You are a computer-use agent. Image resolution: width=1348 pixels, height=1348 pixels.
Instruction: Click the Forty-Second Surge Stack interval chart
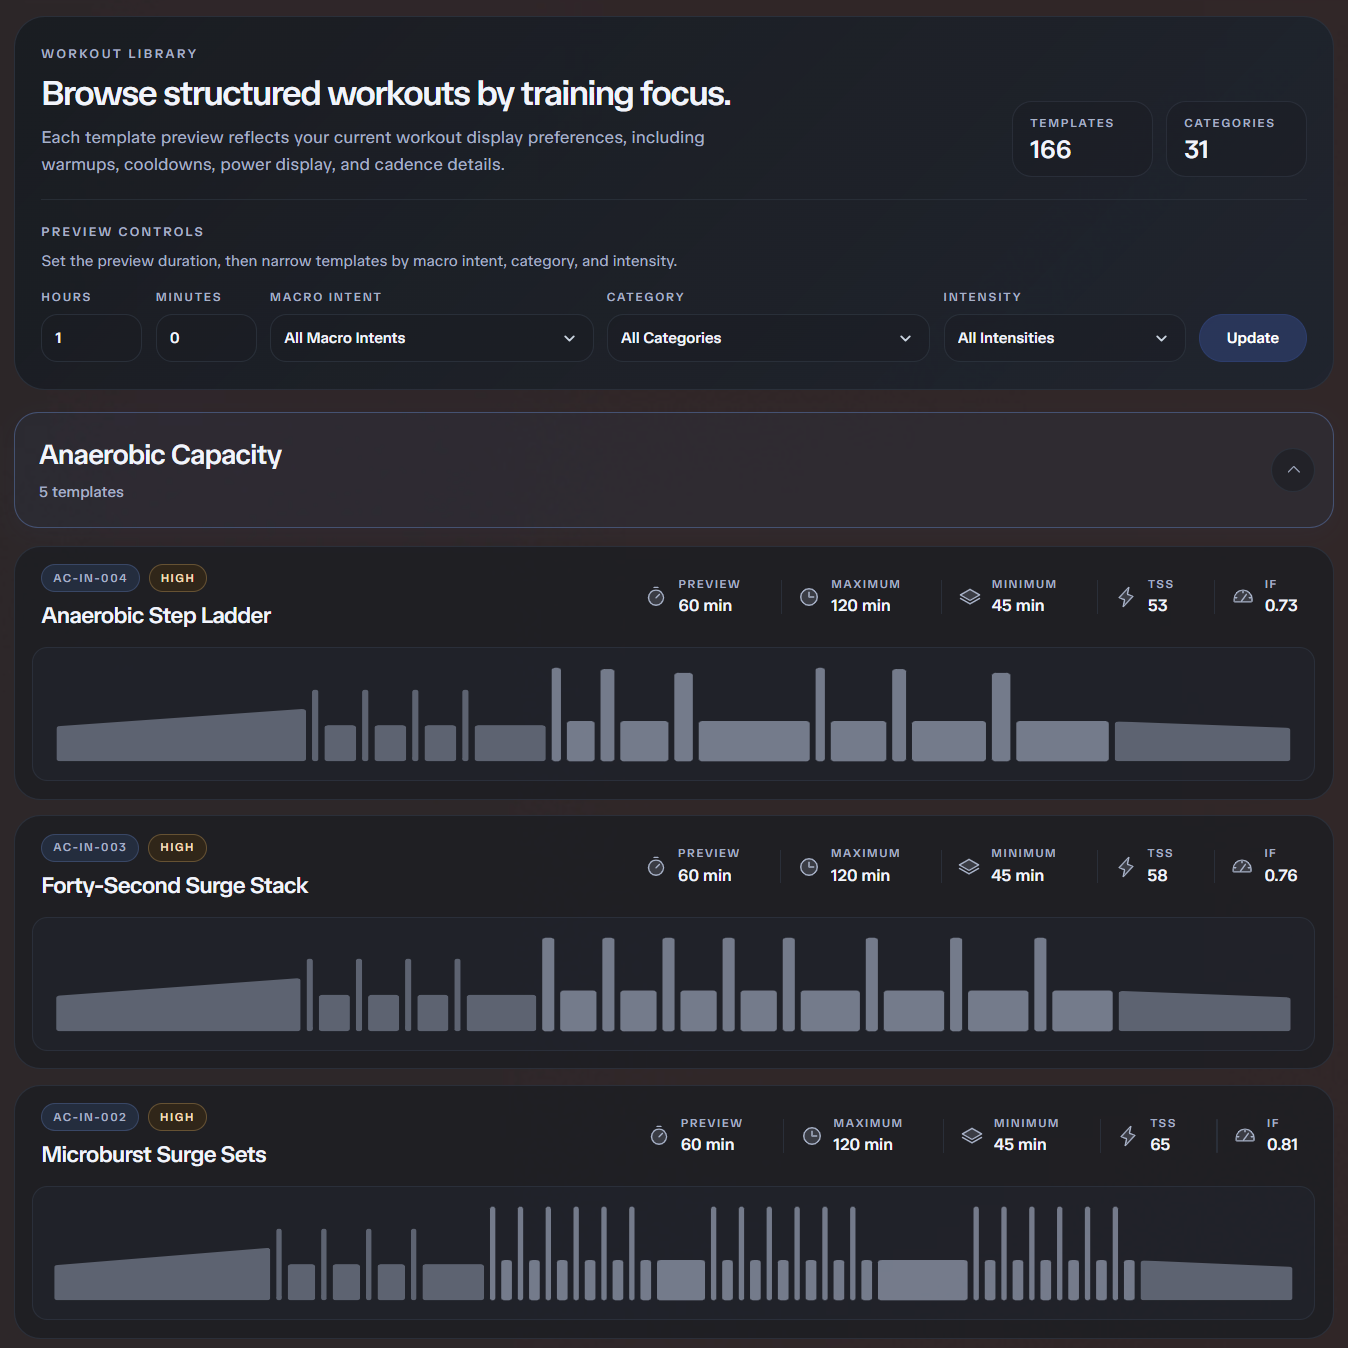[673, 984]
